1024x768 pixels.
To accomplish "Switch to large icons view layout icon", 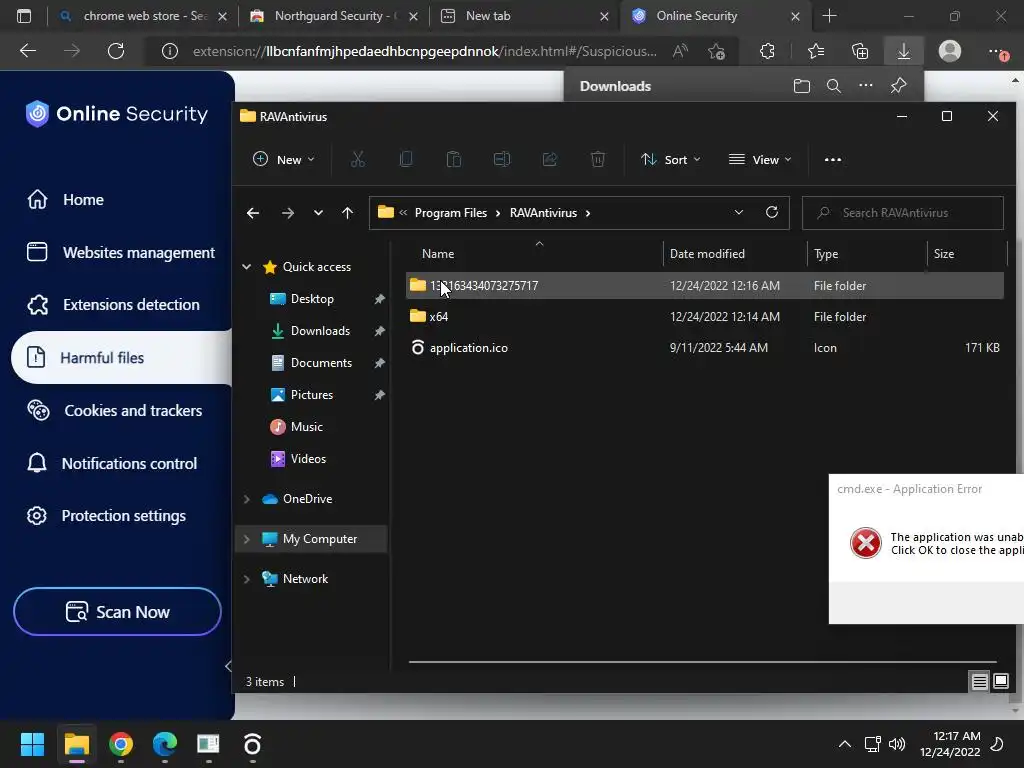I will [x=1000, y=682].
